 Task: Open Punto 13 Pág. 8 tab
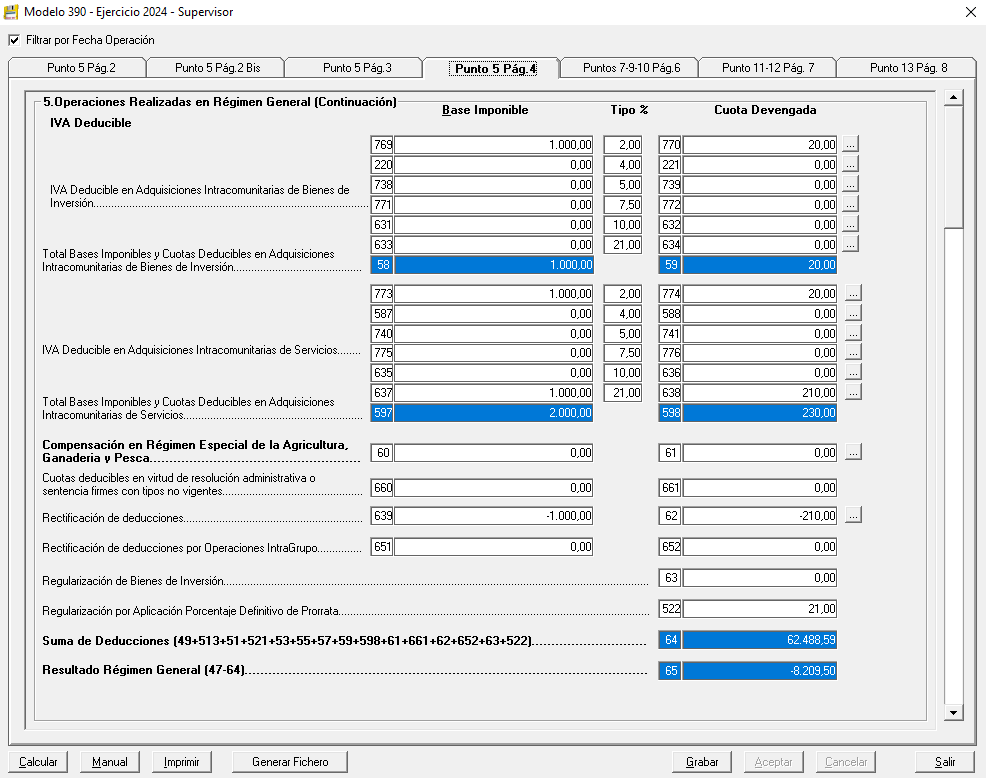click(908, 67)
